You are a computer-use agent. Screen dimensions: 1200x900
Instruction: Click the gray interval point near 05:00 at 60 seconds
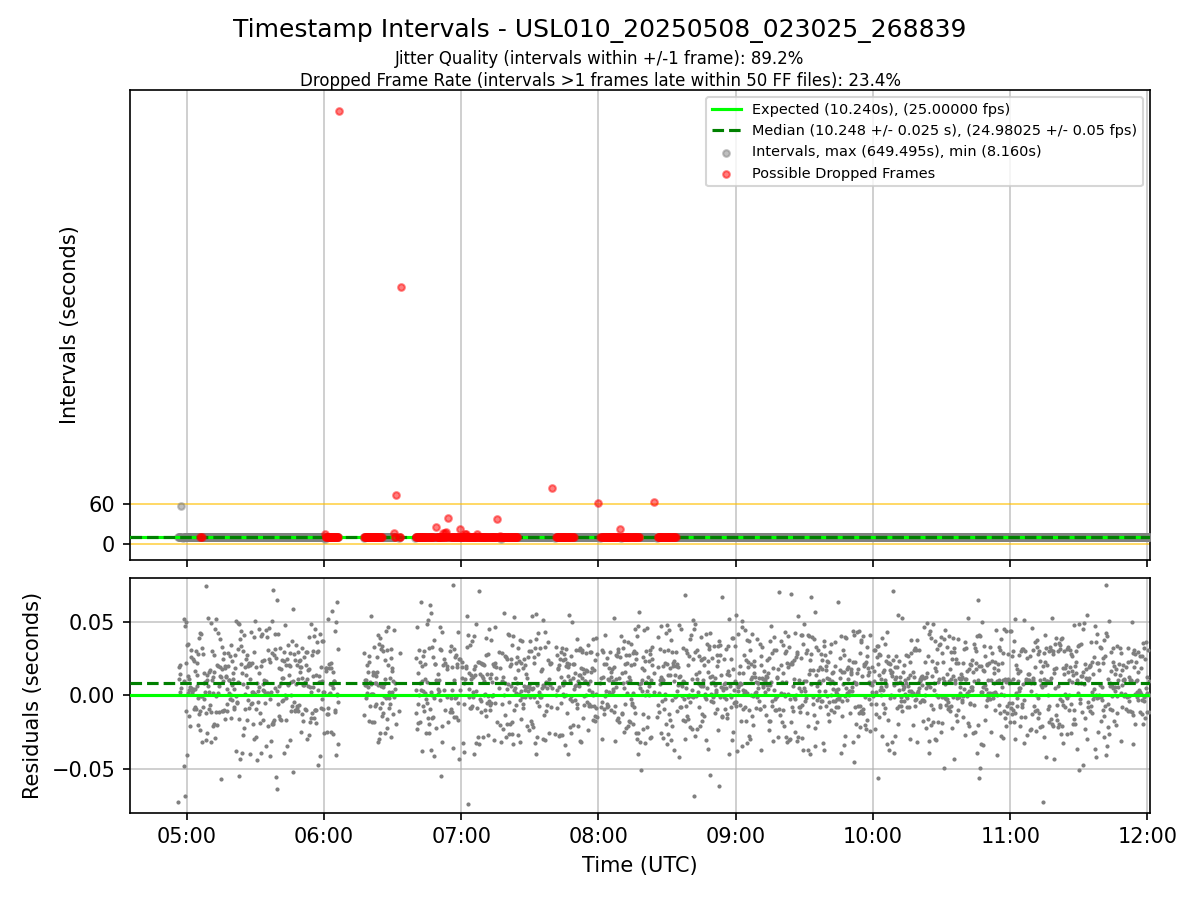[x=181, y=506]
